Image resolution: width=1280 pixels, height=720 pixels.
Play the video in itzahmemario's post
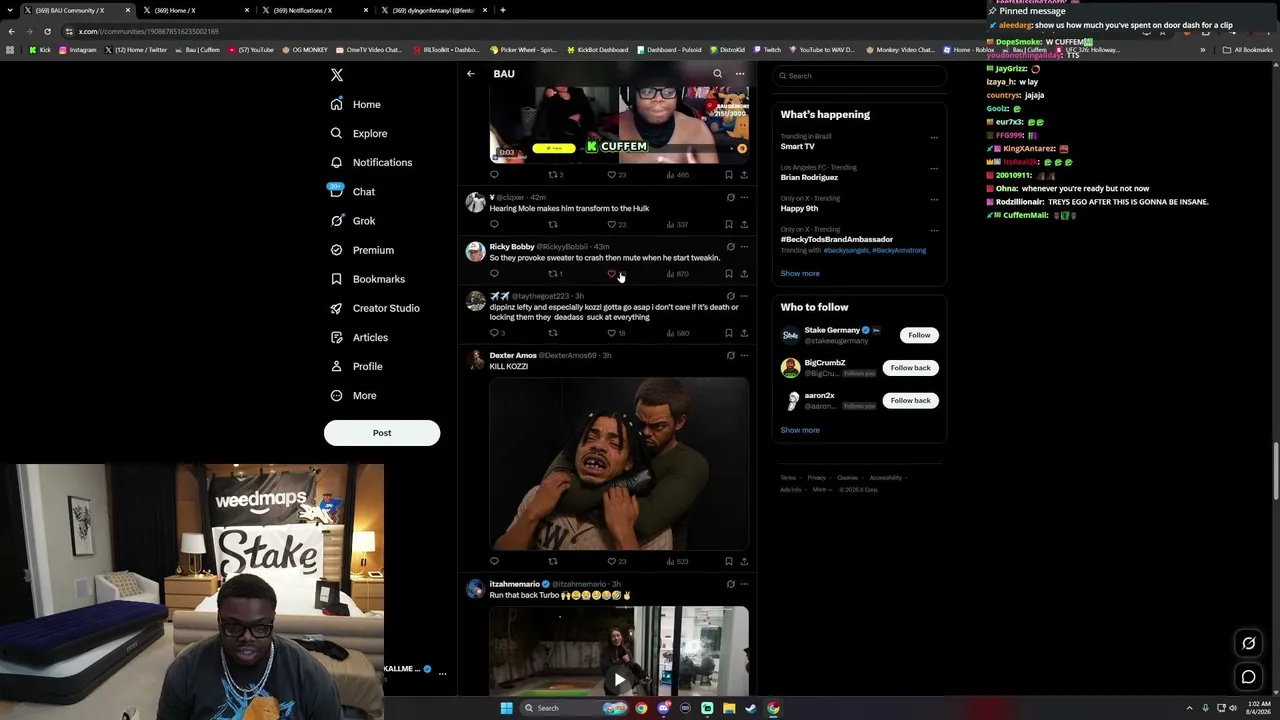click(619, 680)
